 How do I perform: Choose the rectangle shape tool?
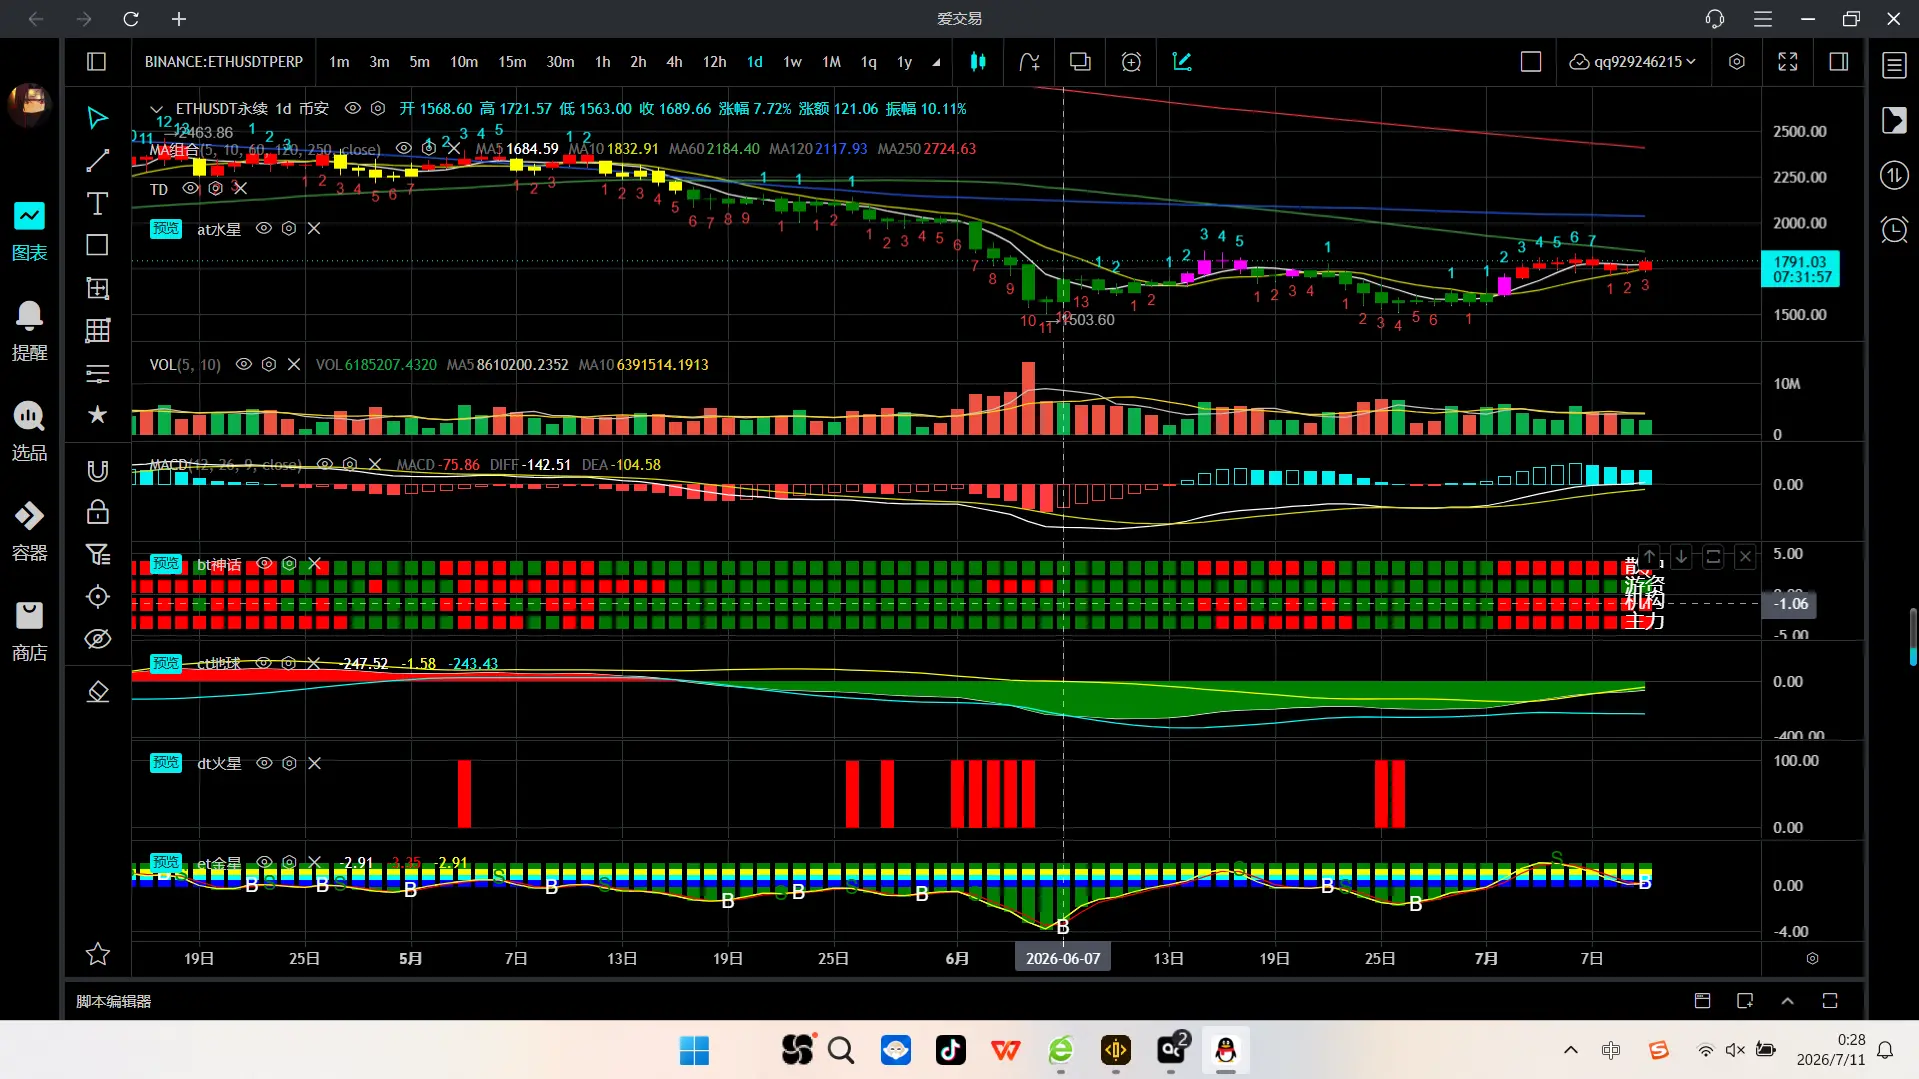(97, 245)
